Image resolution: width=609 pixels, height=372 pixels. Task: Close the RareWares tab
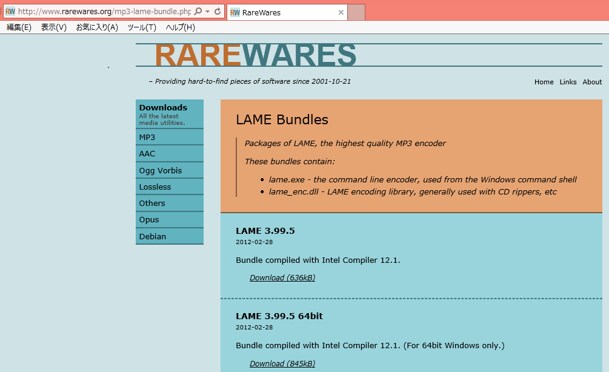click(341, 12)
